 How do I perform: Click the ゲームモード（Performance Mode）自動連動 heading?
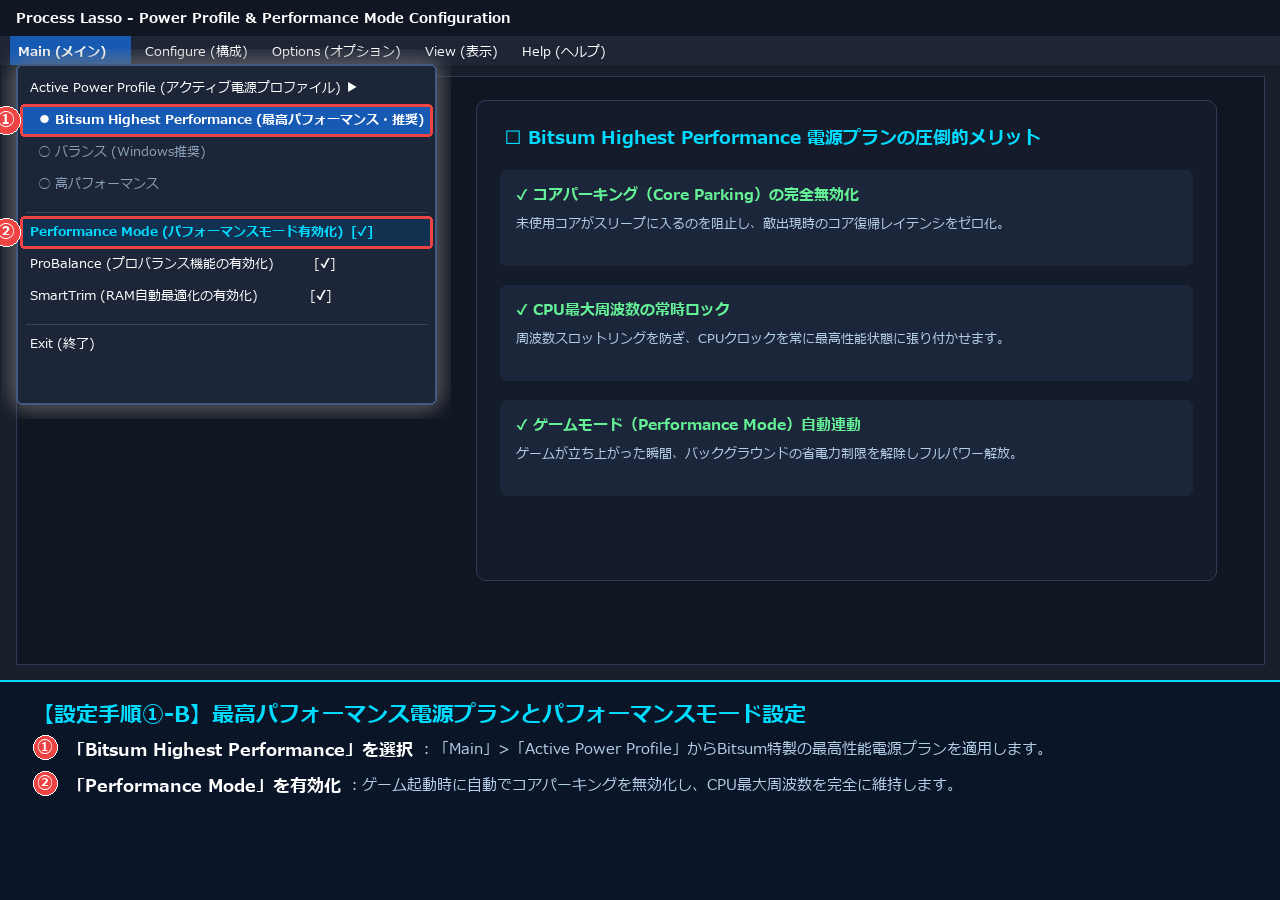click(688, 424)
